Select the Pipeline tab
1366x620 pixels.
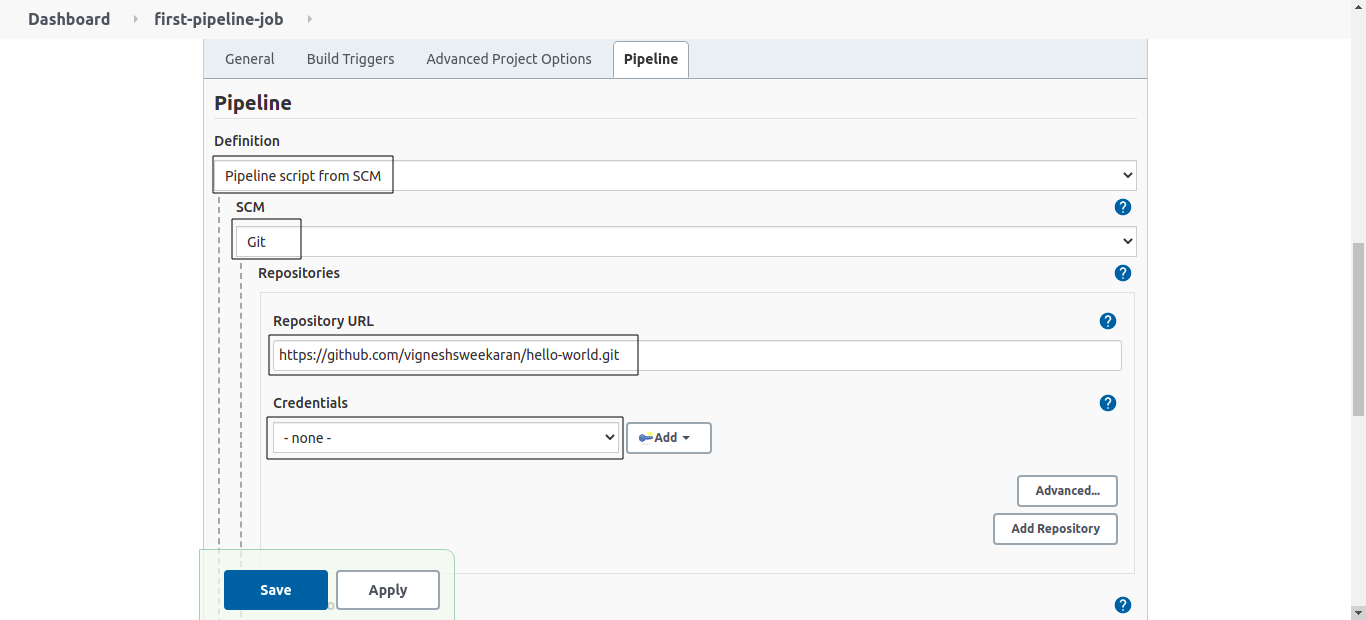click(651, 59)
